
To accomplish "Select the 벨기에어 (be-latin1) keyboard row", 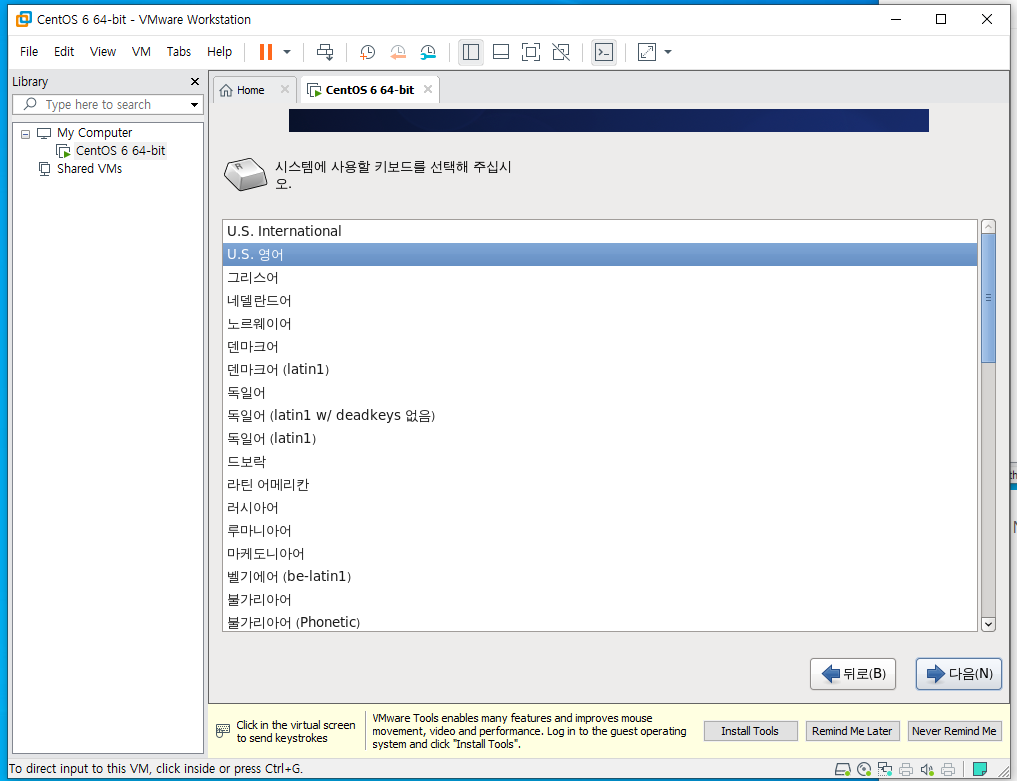I will pos(599,577).
